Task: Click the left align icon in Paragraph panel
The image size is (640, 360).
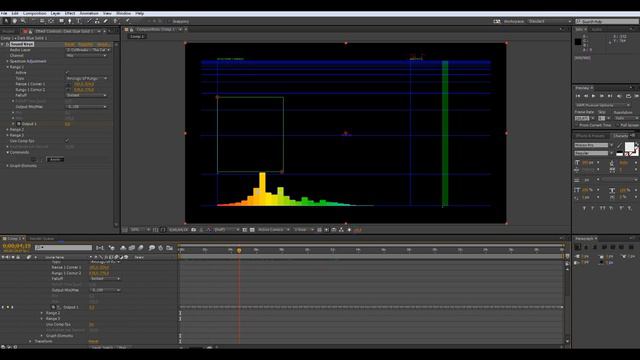Action: 578,247
